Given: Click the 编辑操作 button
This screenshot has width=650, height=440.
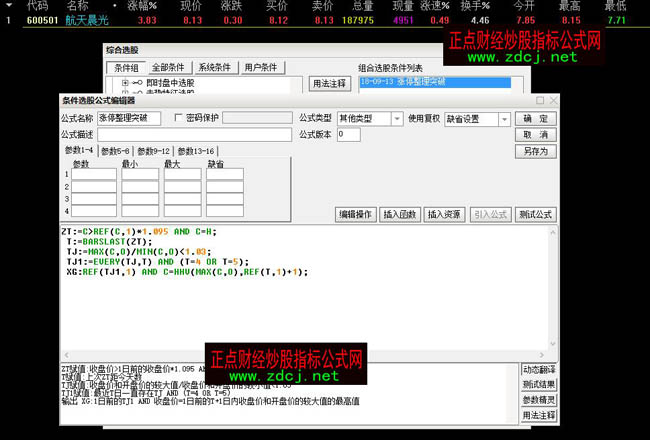Looking at the screenshot, I should (356, 214).
